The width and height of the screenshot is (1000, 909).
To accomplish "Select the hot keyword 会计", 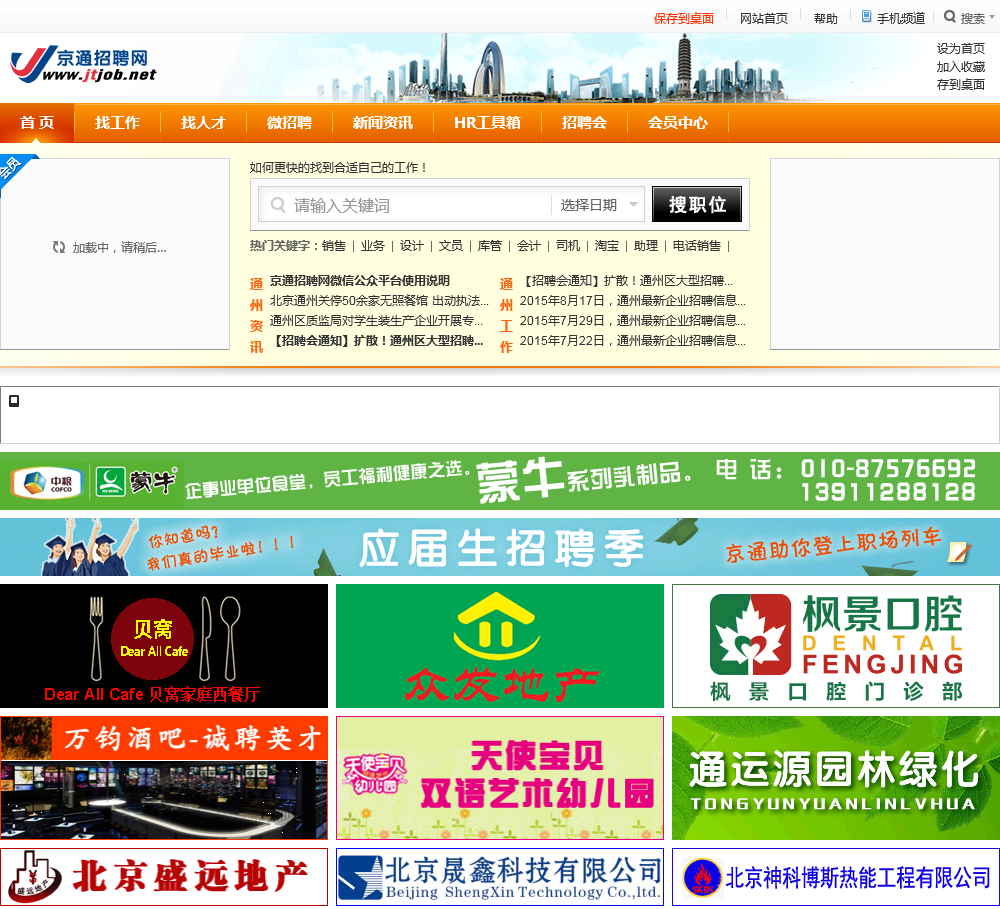I will 528,246.
